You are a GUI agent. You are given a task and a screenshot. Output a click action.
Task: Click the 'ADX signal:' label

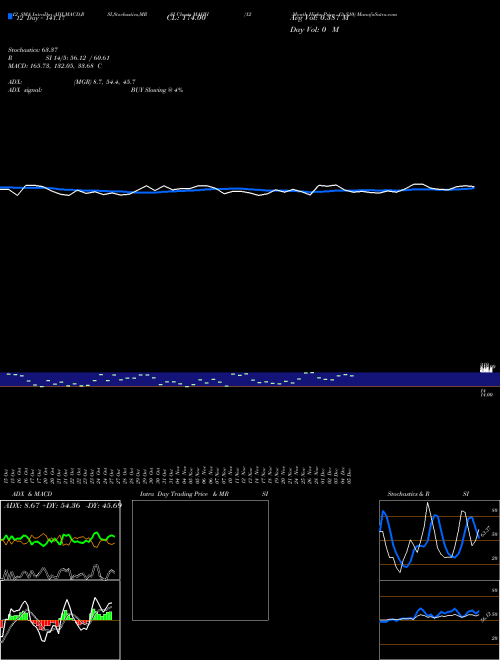point(25,90)
